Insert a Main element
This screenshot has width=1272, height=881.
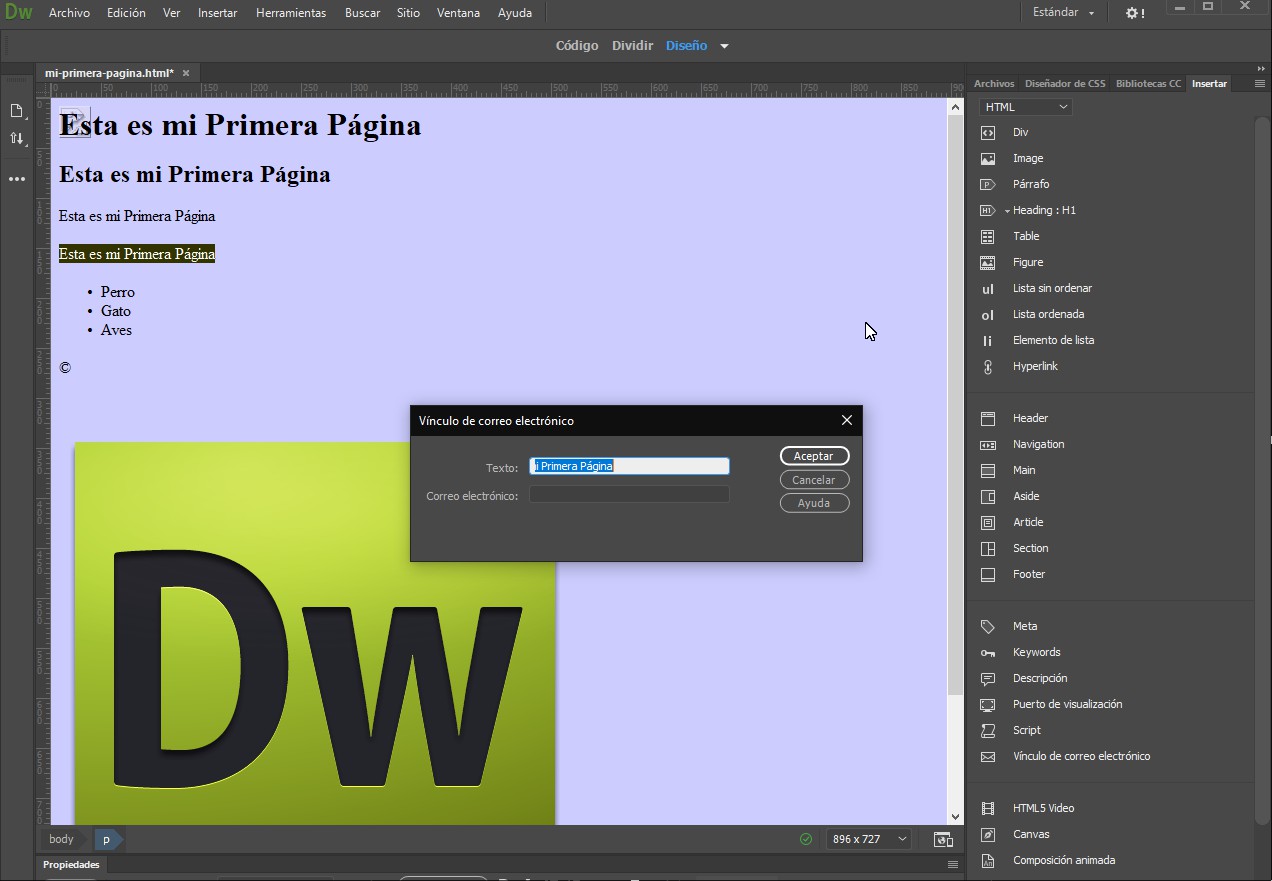coord(1024,470)
